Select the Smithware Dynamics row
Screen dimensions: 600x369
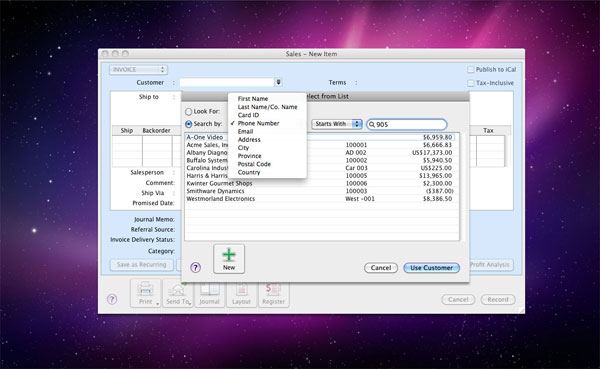pos(321,191)
